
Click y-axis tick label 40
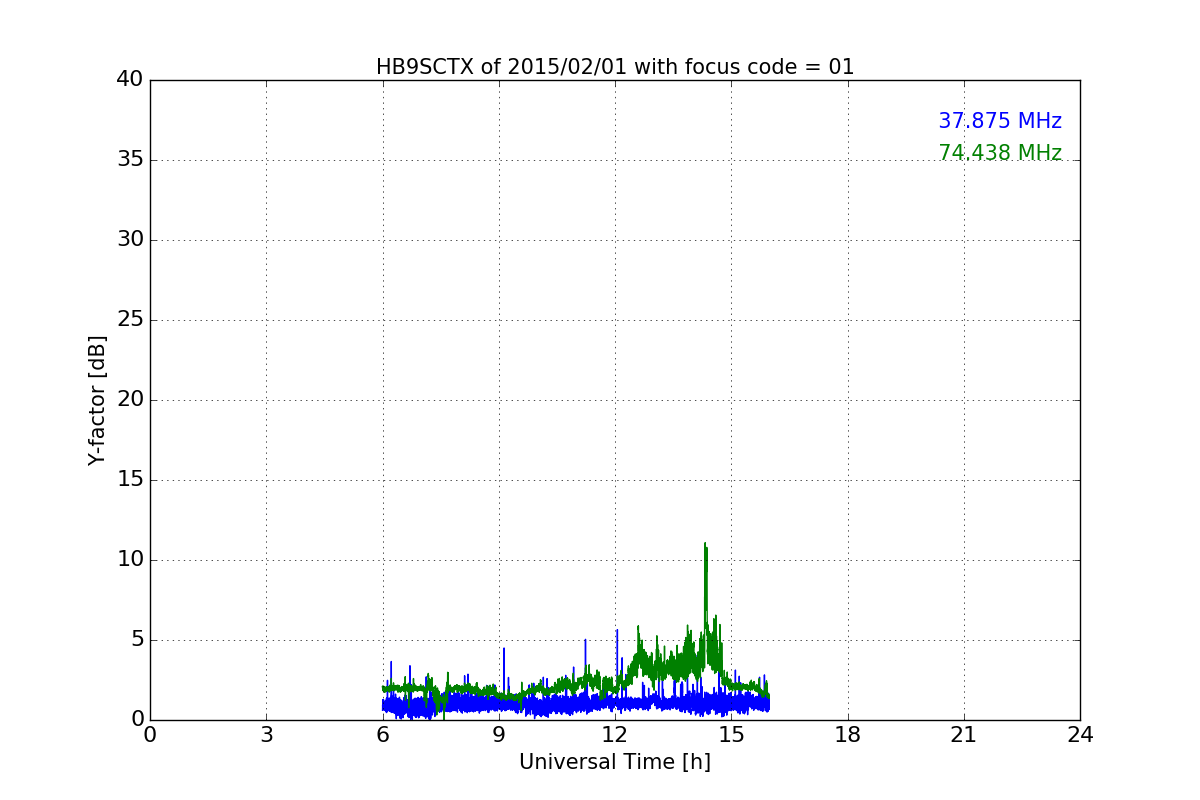coord(130,79)
